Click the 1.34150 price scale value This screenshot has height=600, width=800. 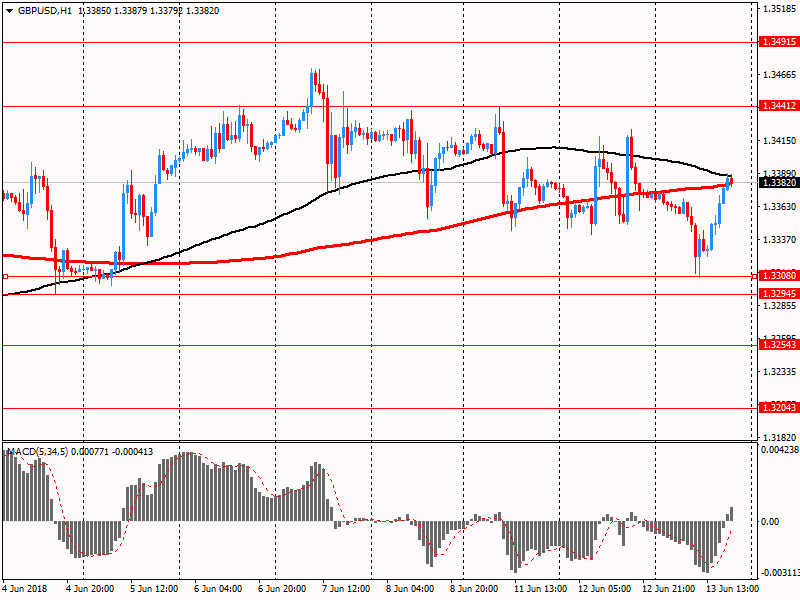pyautogui.click(x=779, y=140)
